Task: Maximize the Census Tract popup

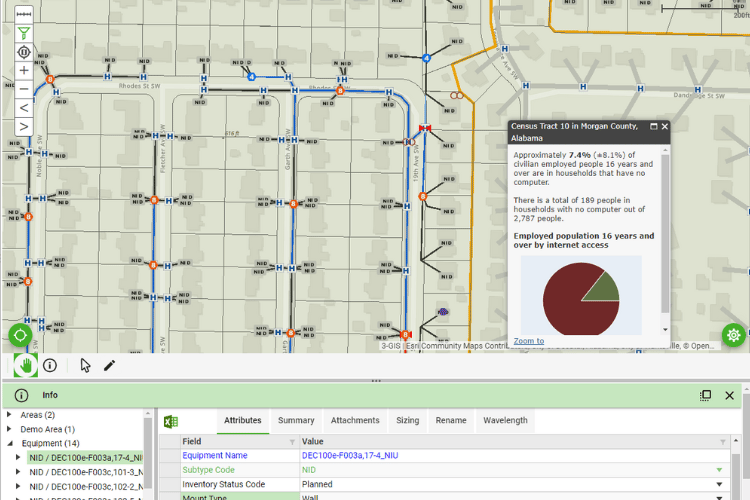Action: 653,126
